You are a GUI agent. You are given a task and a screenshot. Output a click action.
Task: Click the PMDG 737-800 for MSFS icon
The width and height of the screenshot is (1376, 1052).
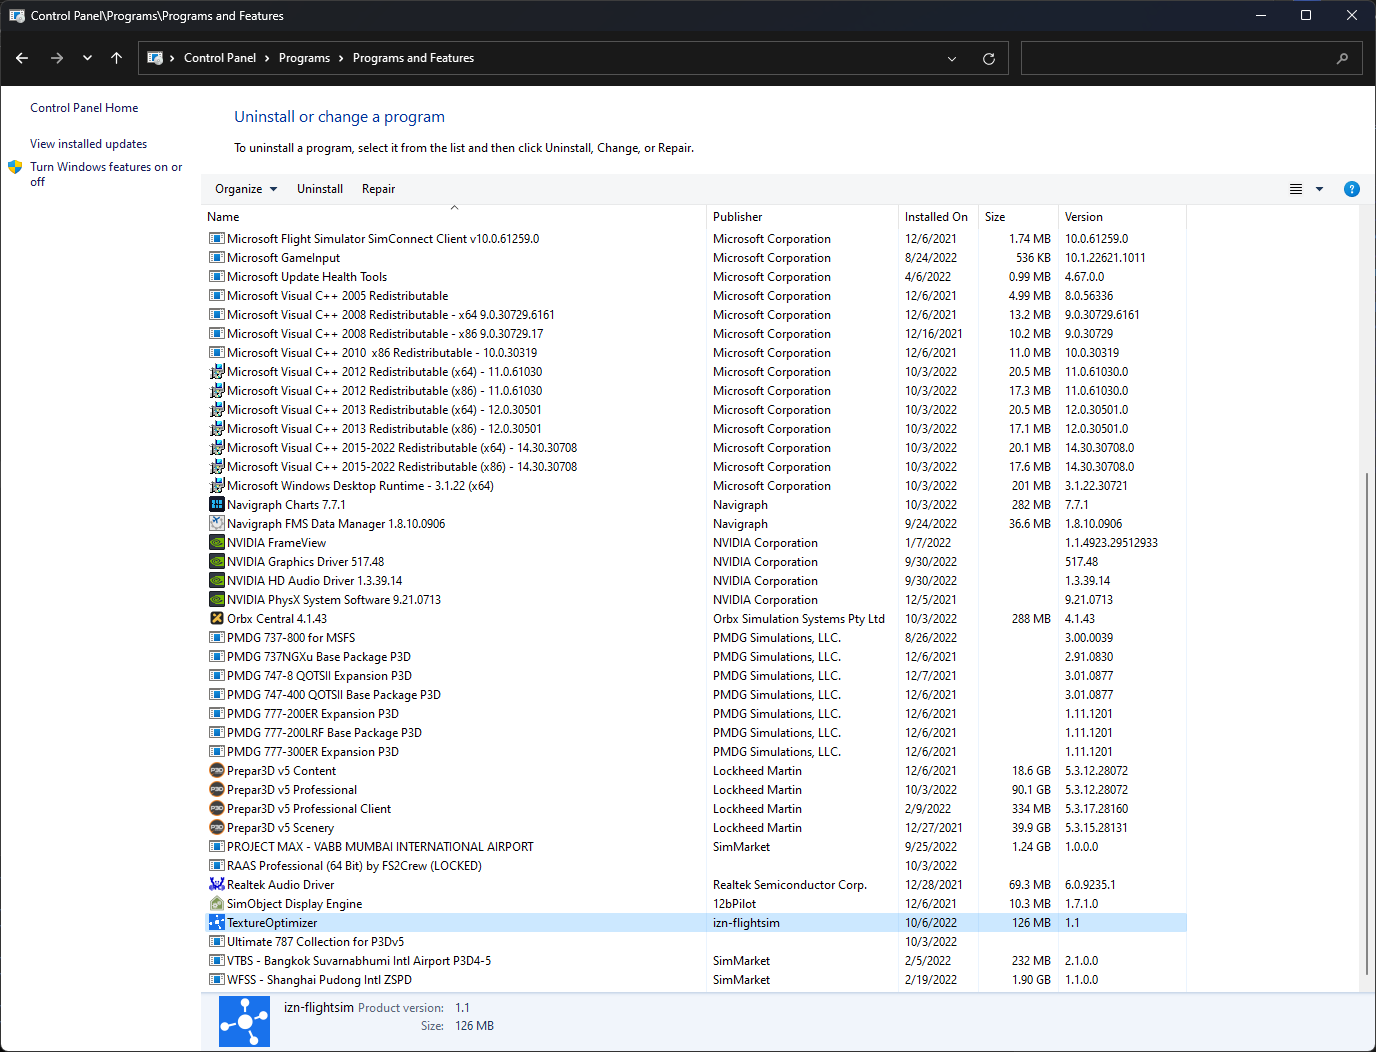216,638
